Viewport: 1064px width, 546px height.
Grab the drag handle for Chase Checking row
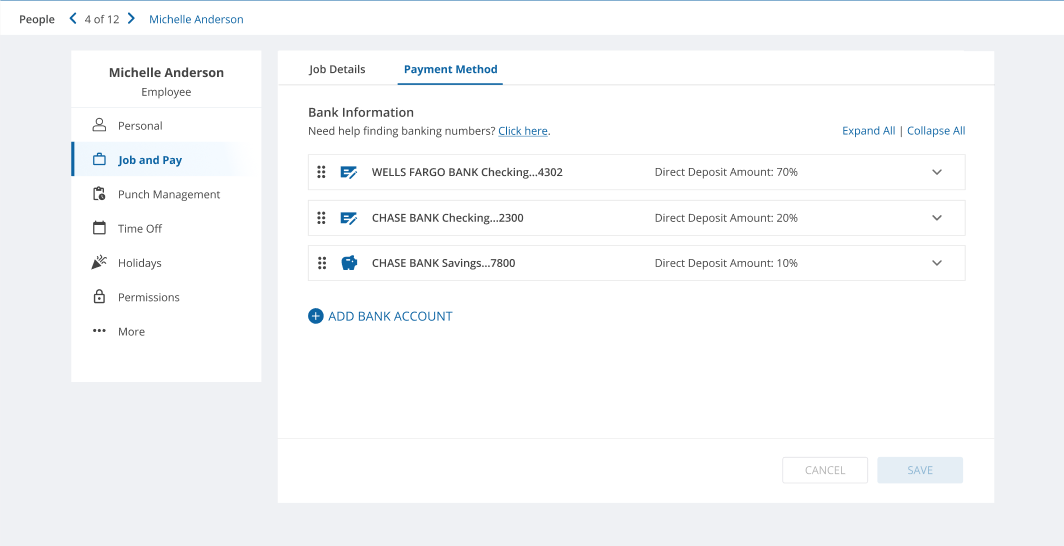click(322, 218)
